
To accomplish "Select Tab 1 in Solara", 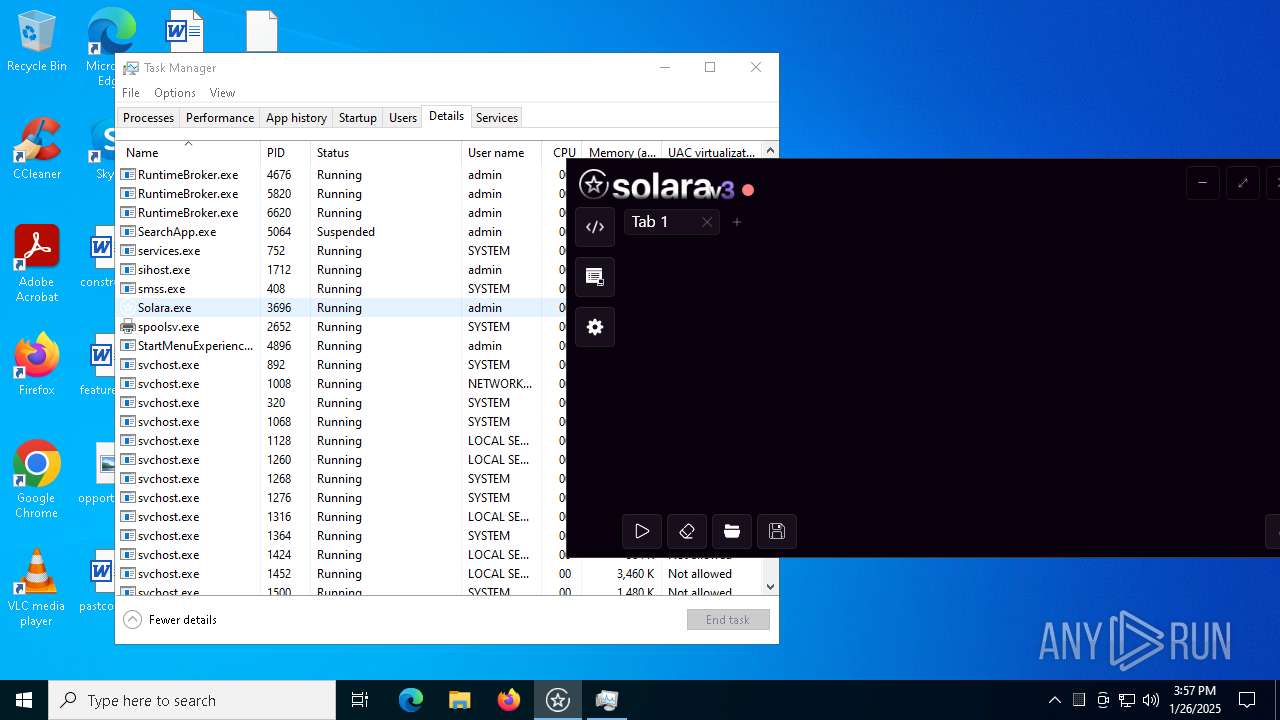I will point(671,222).
